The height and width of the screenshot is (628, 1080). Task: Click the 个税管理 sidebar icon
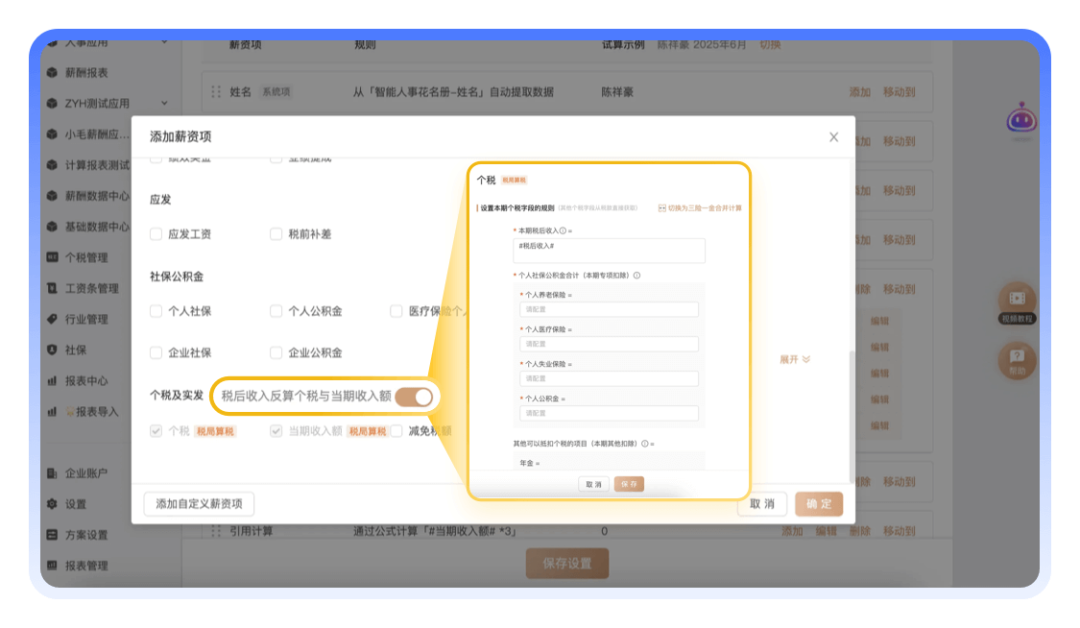click(x=52, y=257)
